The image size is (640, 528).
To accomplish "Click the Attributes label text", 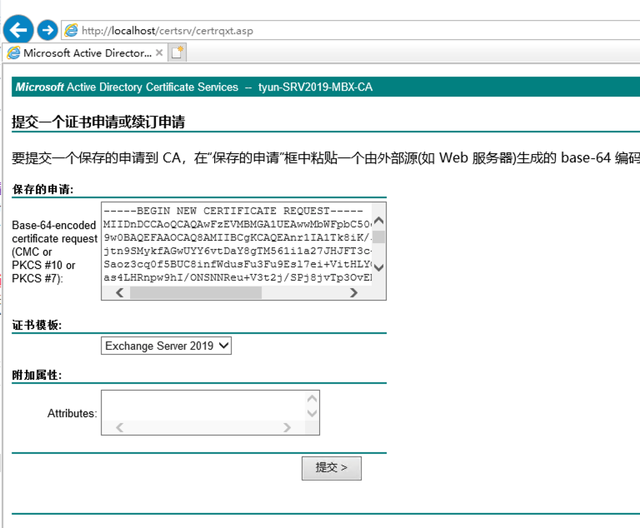I will click(x=72, y=413).
